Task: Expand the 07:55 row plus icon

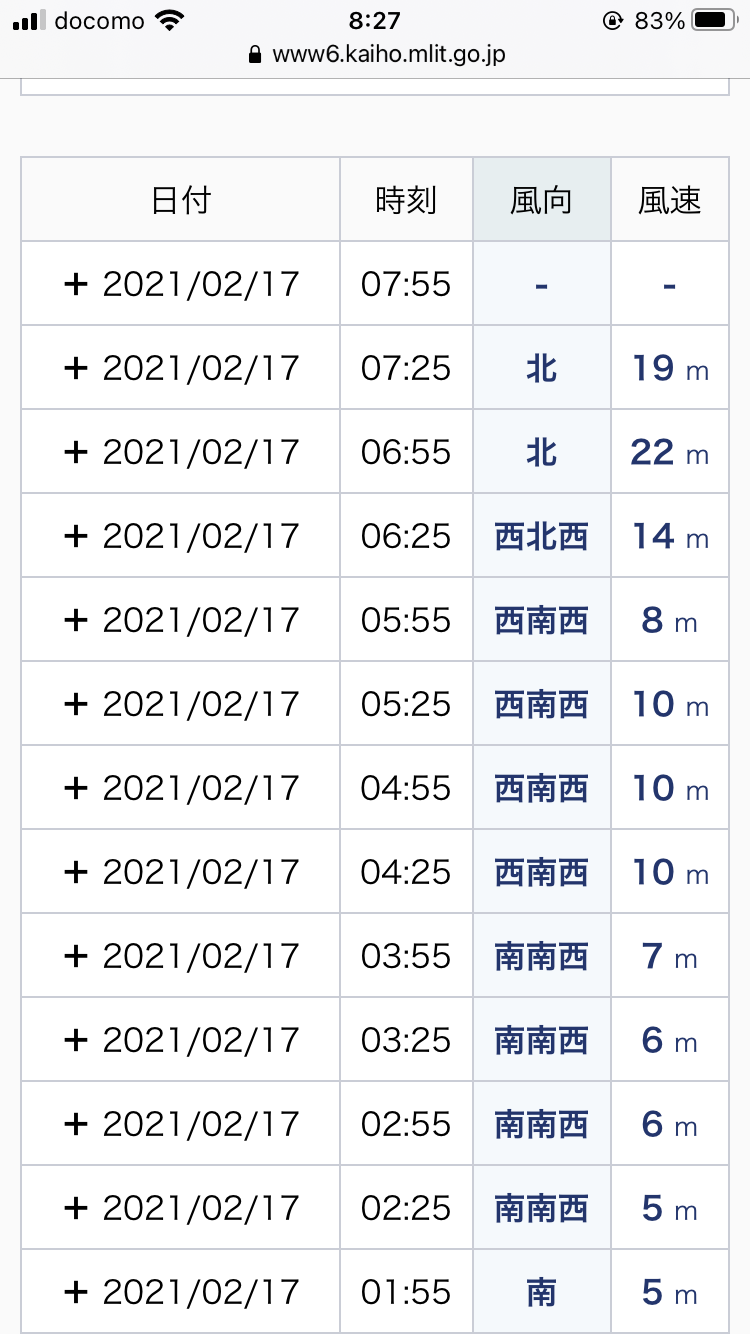Action: [x=76, y=284]
